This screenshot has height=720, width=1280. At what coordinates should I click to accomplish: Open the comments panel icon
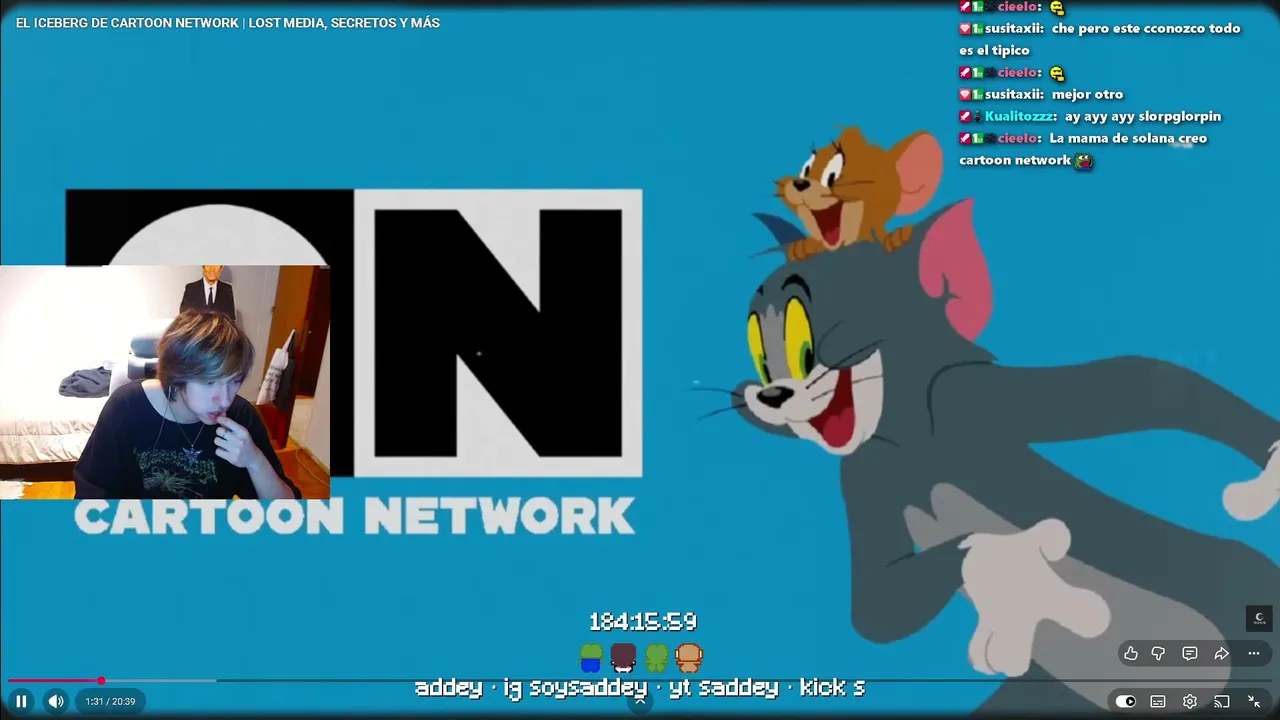coord(1190,653)
